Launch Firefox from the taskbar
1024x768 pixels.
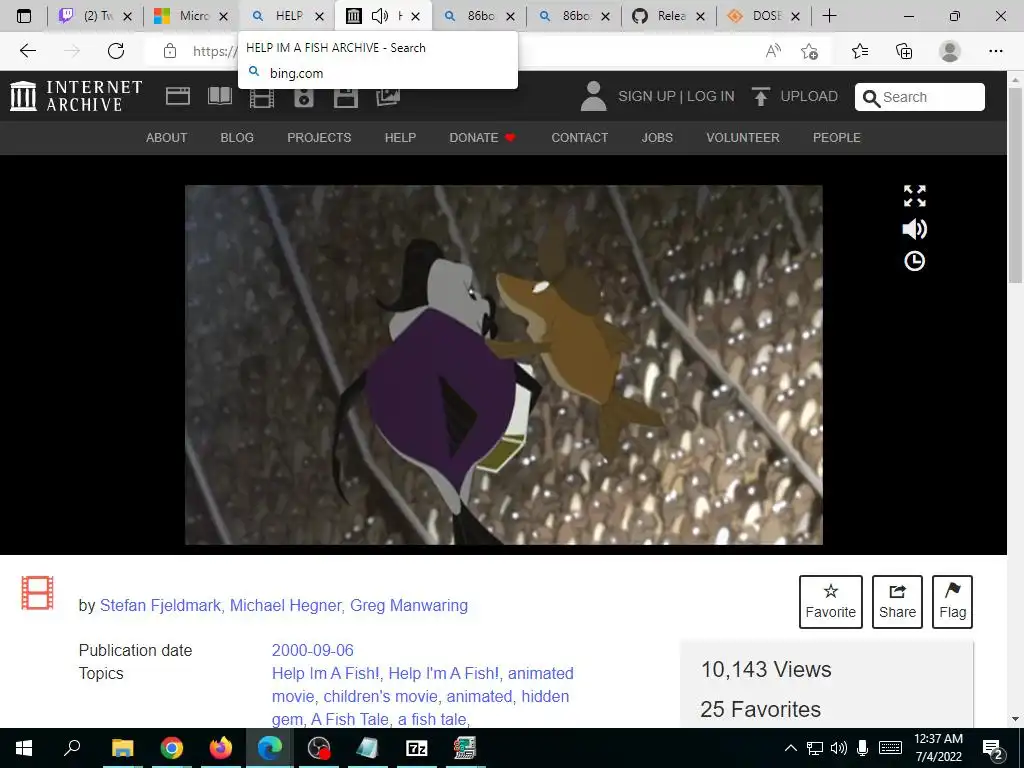click(221, 748)
